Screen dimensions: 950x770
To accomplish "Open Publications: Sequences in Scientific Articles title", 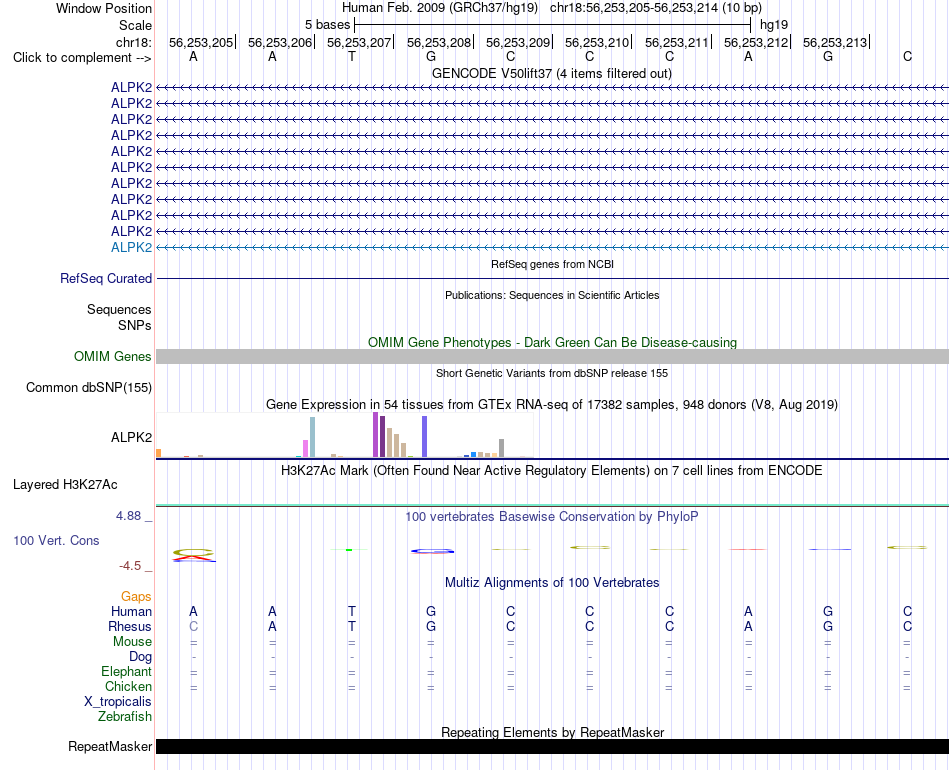I will click(552, 295).
